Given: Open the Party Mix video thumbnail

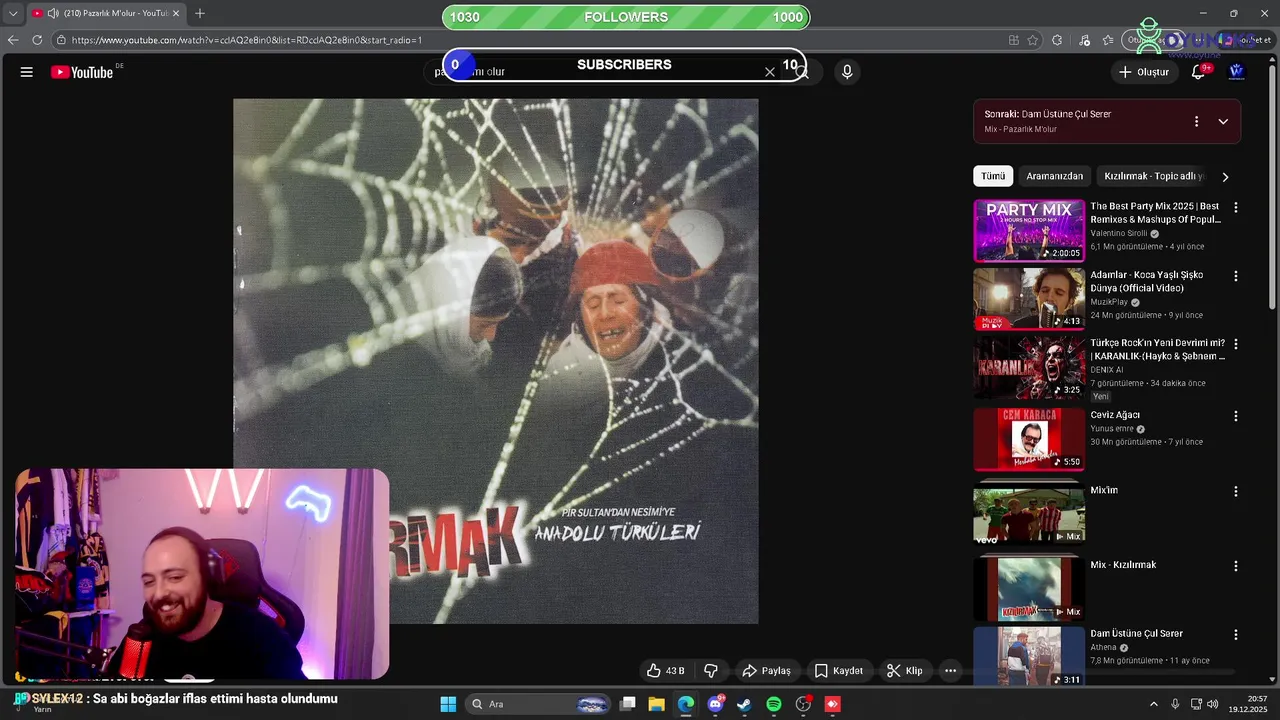Looking at the screenshot, I should [x=1029, y=230].
